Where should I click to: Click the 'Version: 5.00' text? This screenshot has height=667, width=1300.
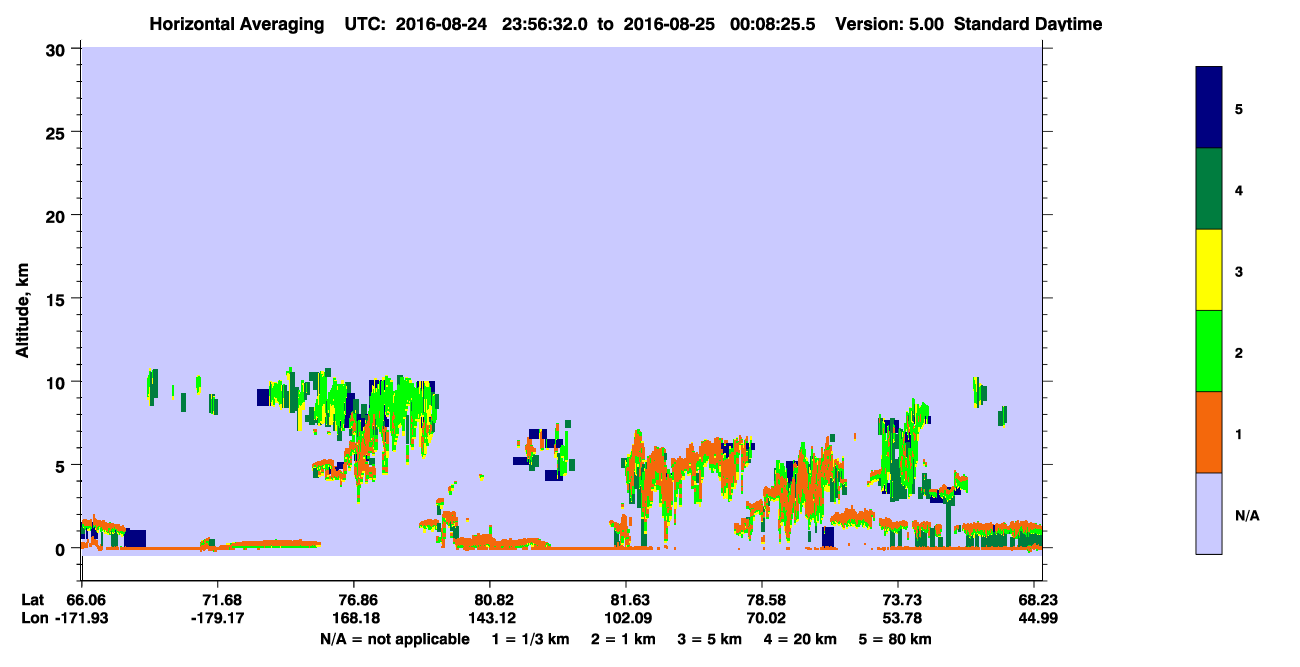pos(890,24)
